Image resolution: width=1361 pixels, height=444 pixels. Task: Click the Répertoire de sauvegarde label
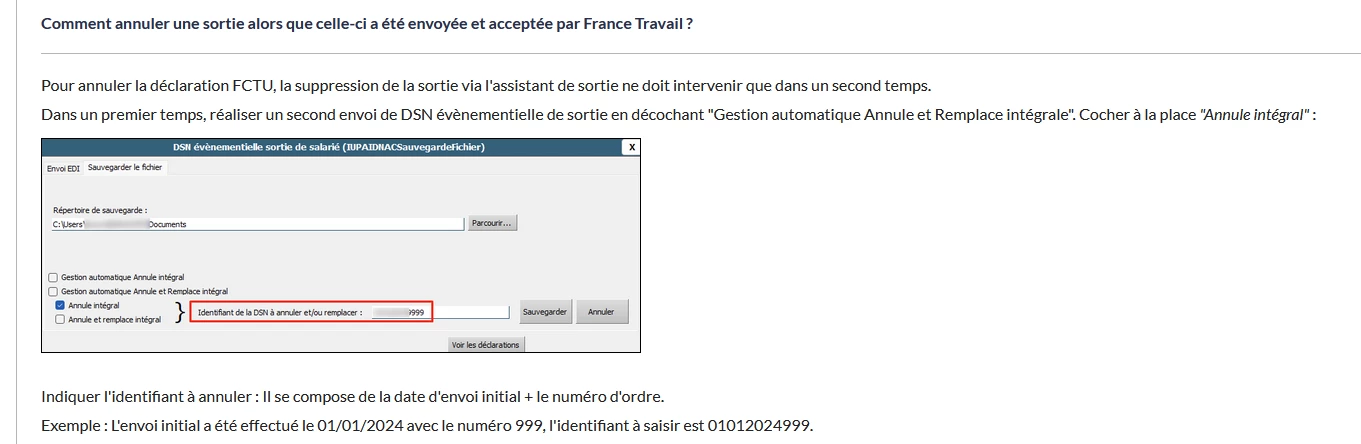(x=100, y=210)
